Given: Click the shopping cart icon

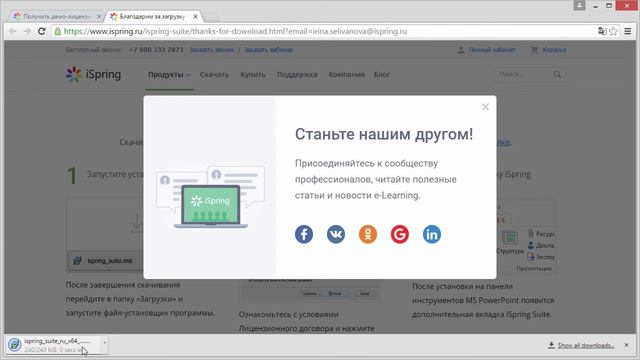Looking at the screenshot, I should tap(534, 50).
